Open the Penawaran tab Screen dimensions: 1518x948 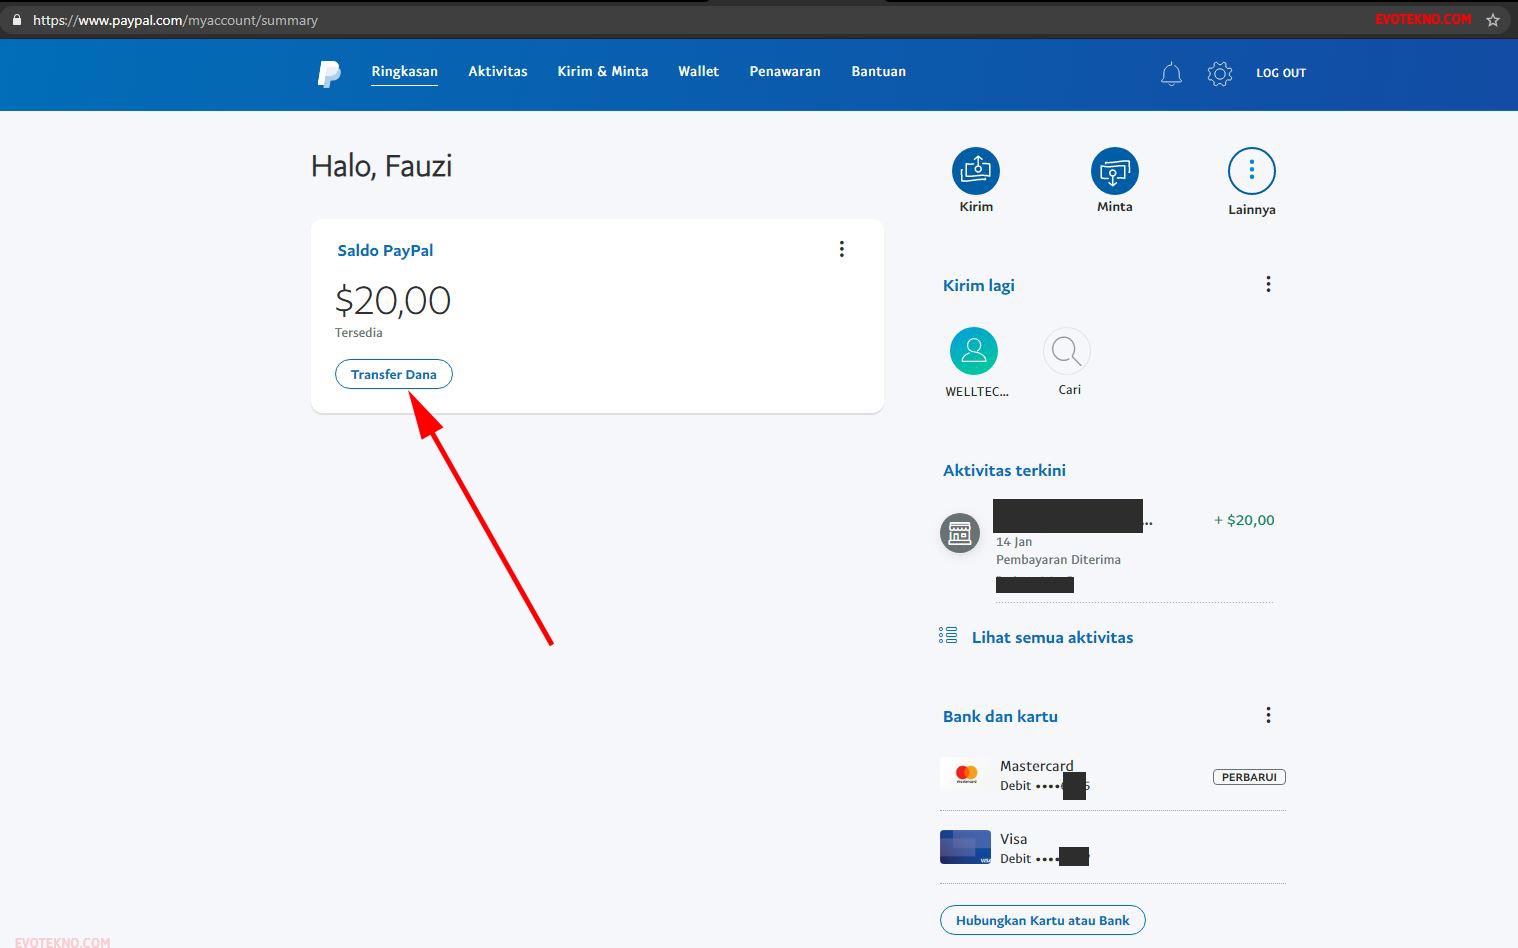click(x=785, y=71)
